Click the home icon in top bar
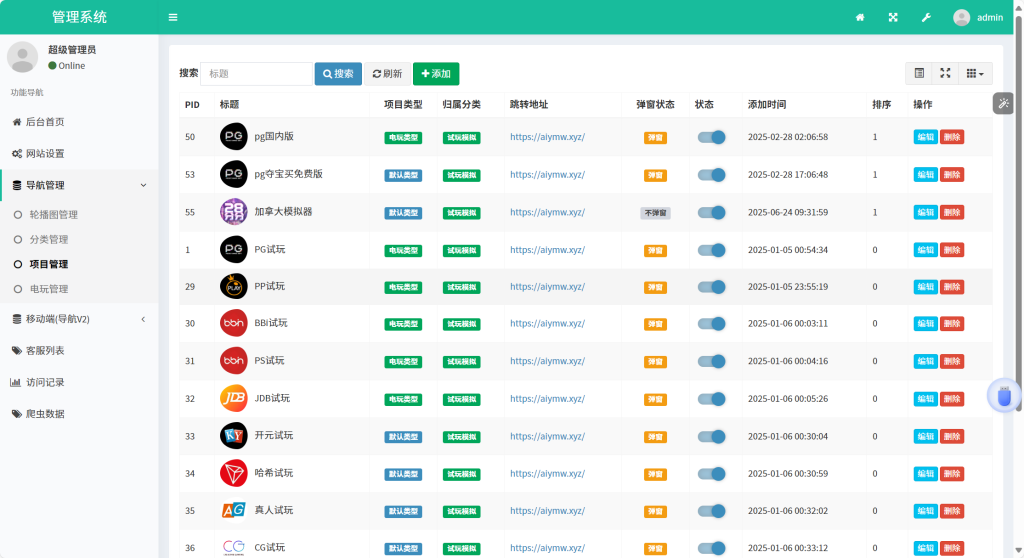The height and width of the screenshot is (558, 1024). point(860,17)
